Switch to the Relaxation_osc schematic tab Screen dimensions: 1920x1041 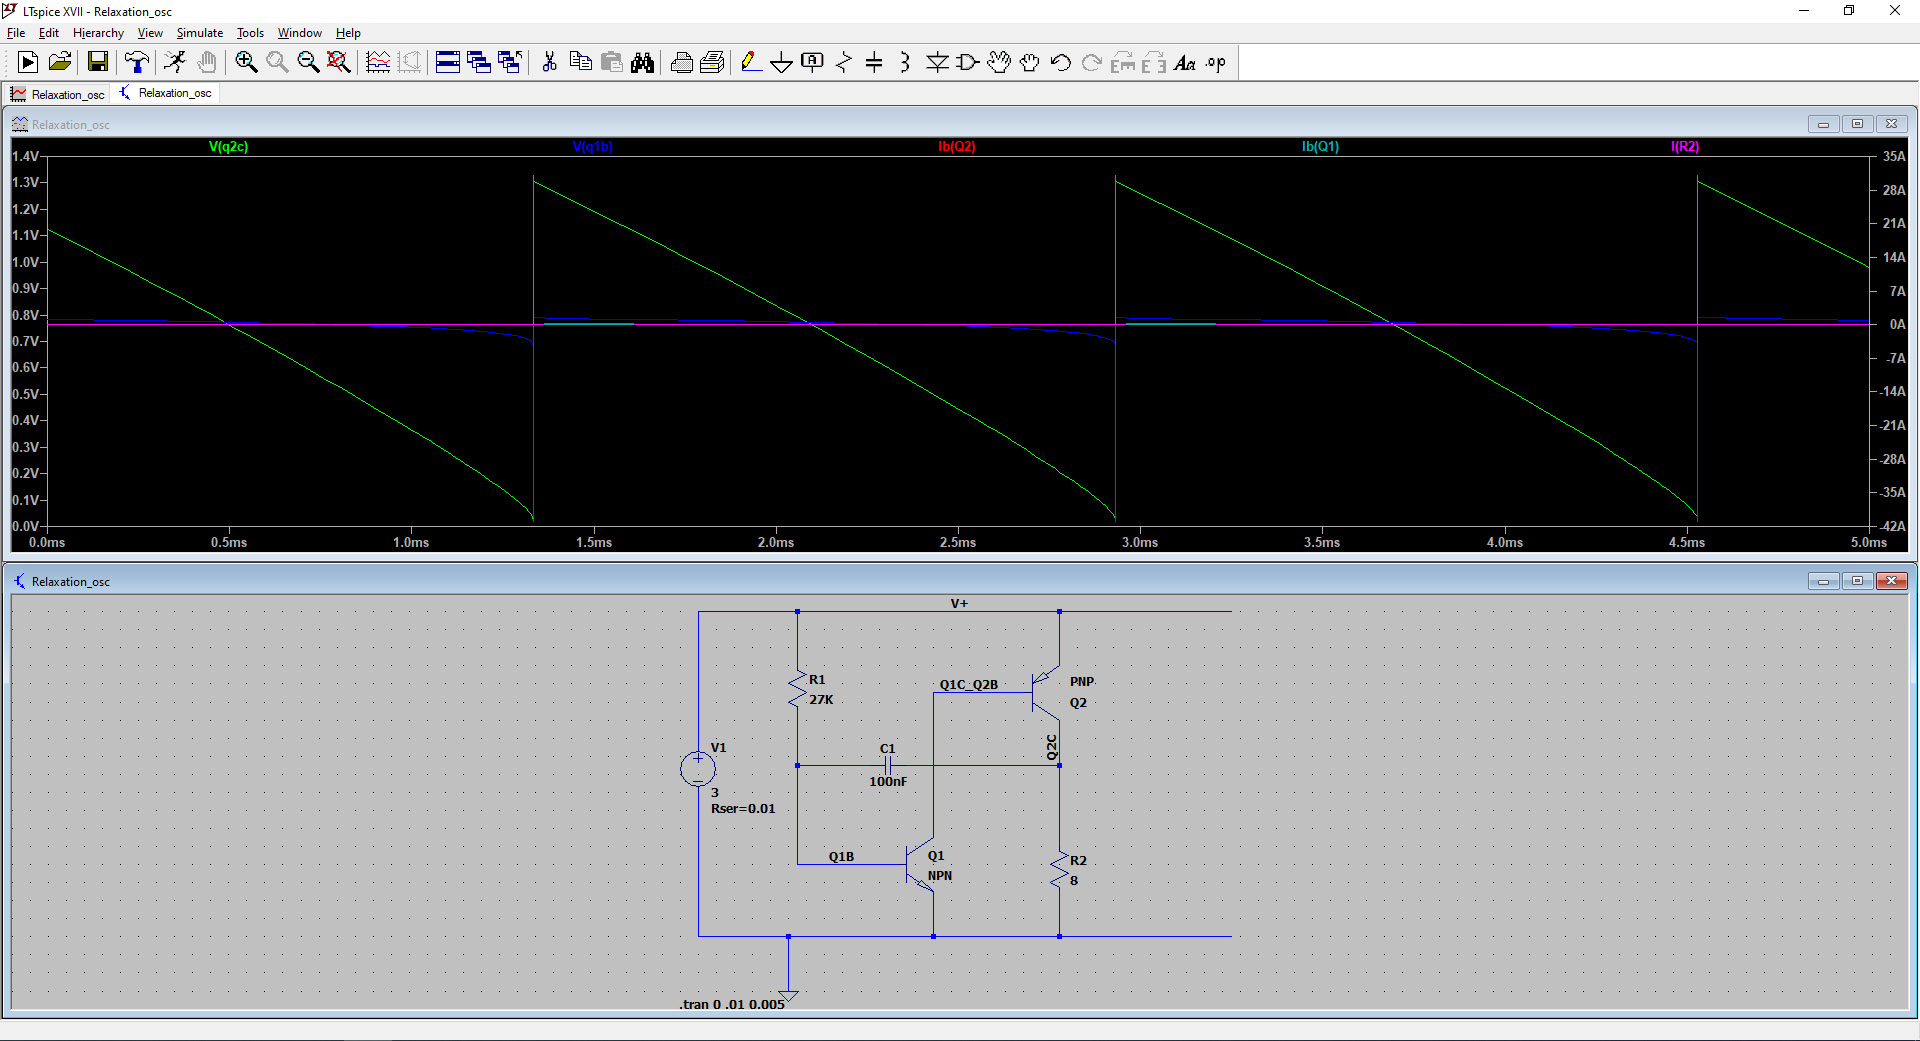coord(166,93)
